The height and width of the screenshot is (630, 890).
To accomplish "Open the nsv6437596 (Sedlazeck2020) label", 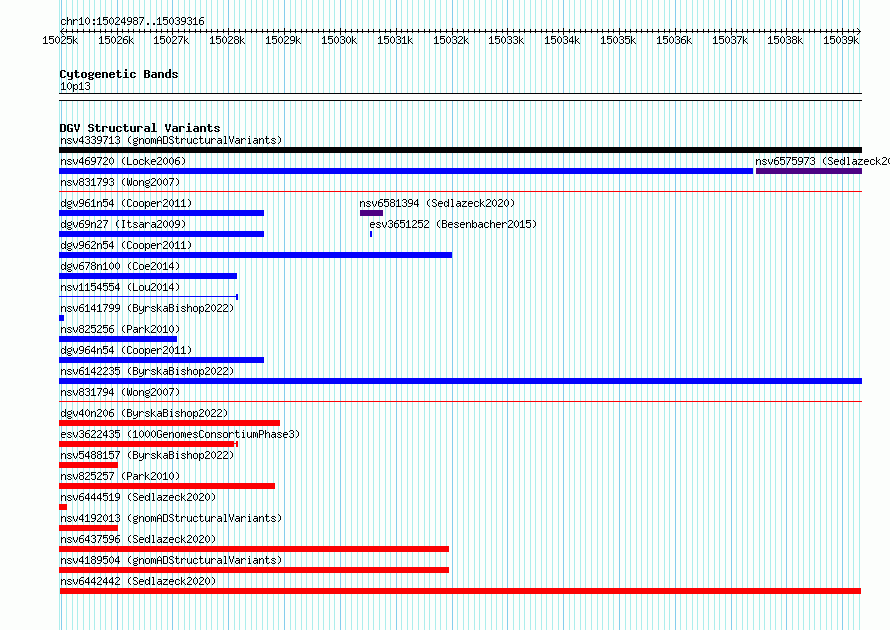I will coord(138,539).
